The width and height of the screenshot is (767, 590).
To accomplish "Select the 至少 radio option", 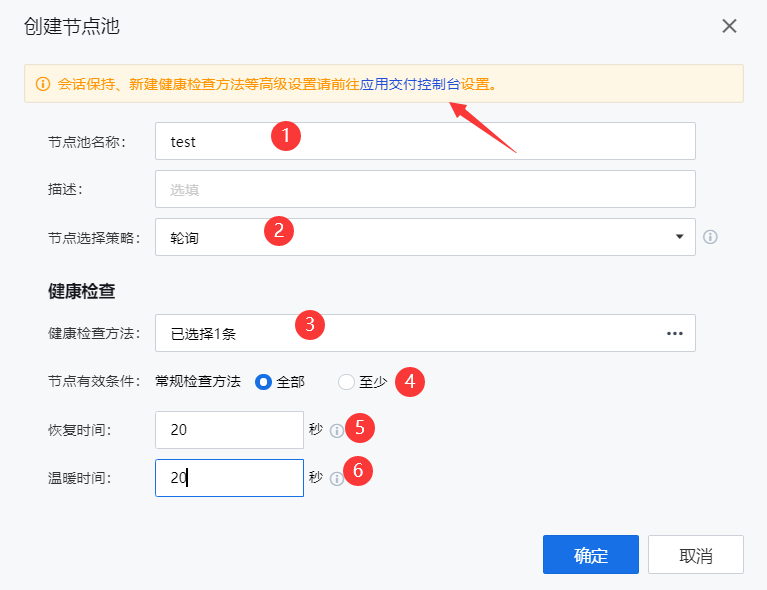I will click(x=346, y=382).
